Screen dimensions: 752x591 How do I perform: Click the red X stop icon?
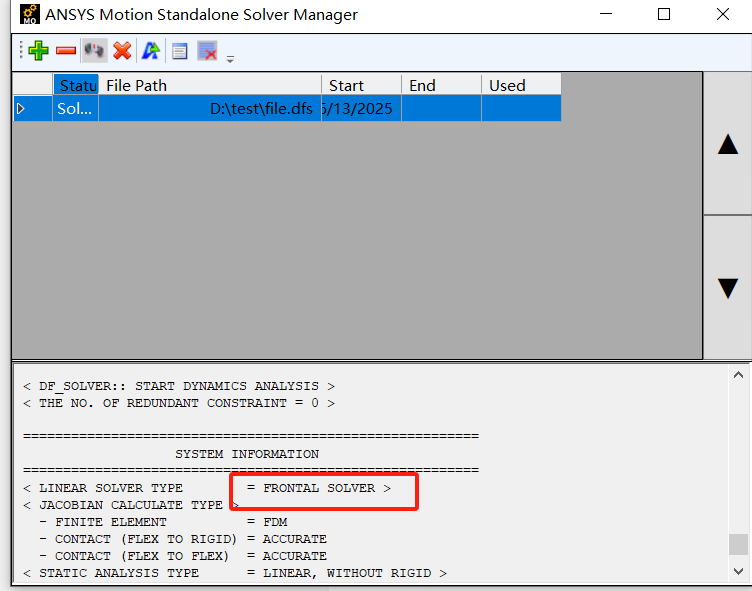tap(122, 50)
